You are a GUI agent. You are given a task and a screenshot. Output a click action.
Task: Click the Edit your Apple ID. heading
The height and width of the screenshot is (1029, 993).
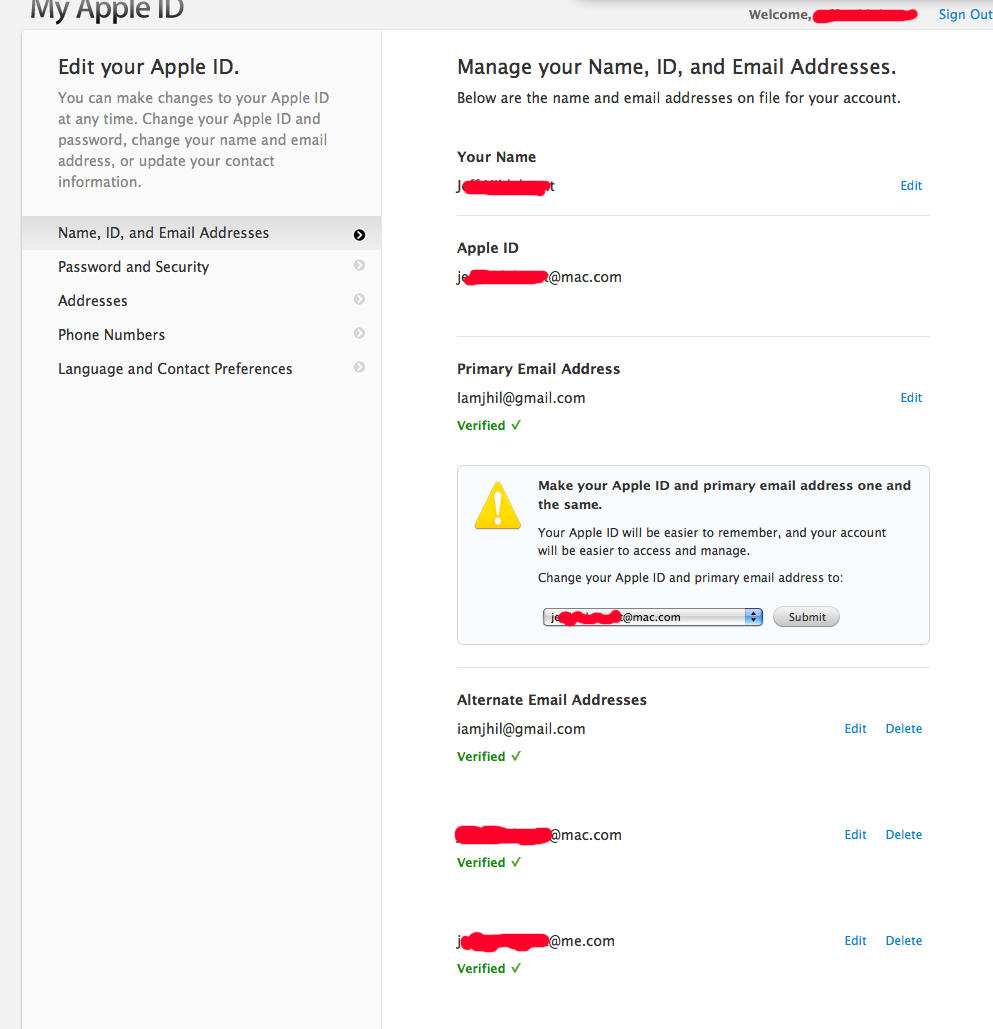(x=148, y=67)
